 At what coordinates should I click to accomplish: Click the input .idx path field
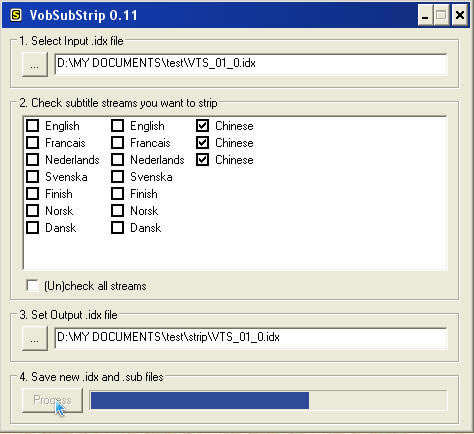[x=251, y=64]
